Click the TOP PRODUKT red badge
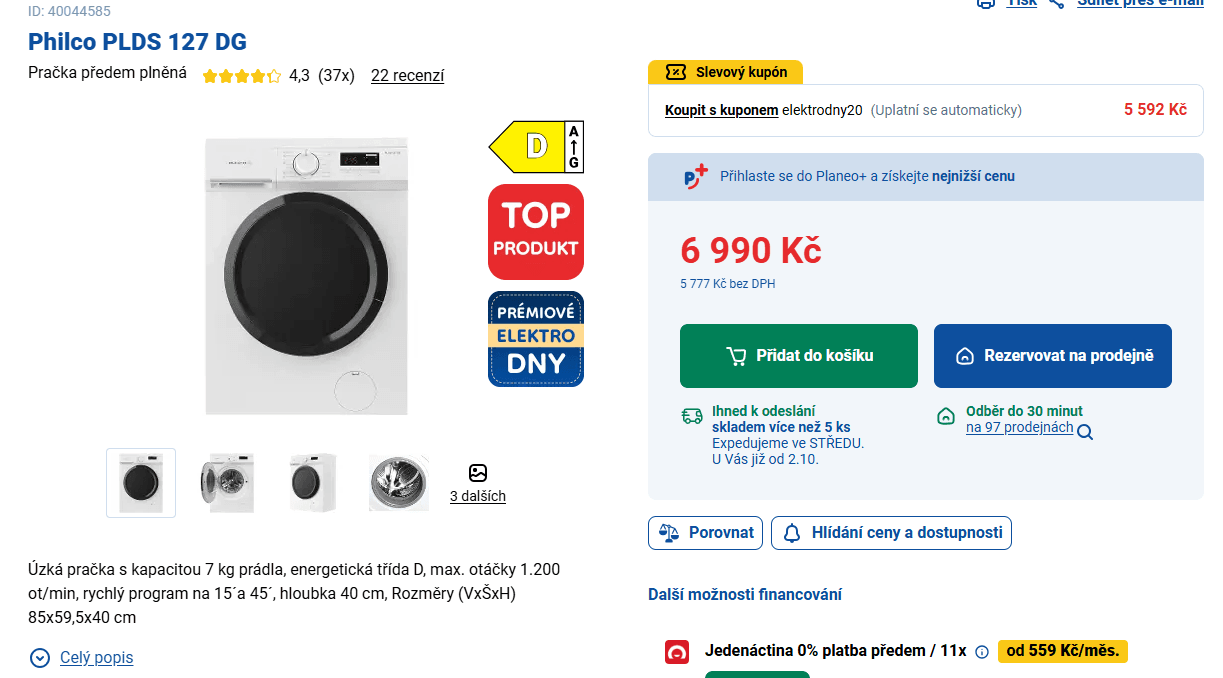1223x678 pixels. pos(535,231)
